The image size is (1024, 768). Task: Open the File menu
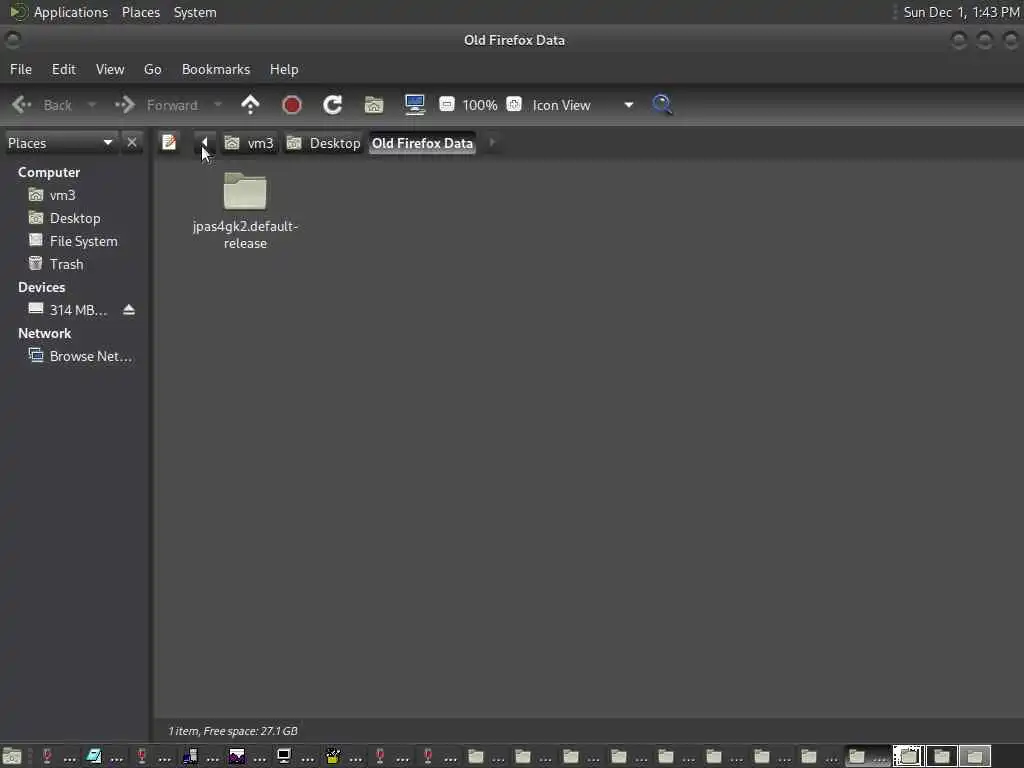pos(21,69)
